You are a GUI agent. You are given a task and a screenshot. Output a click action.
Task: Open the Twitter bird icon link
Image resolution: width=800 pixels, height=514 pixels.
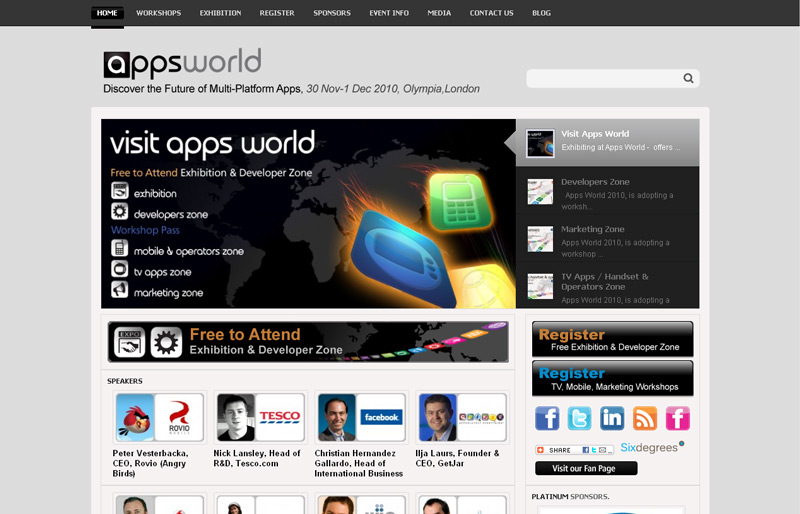click(x=580, y=418)
